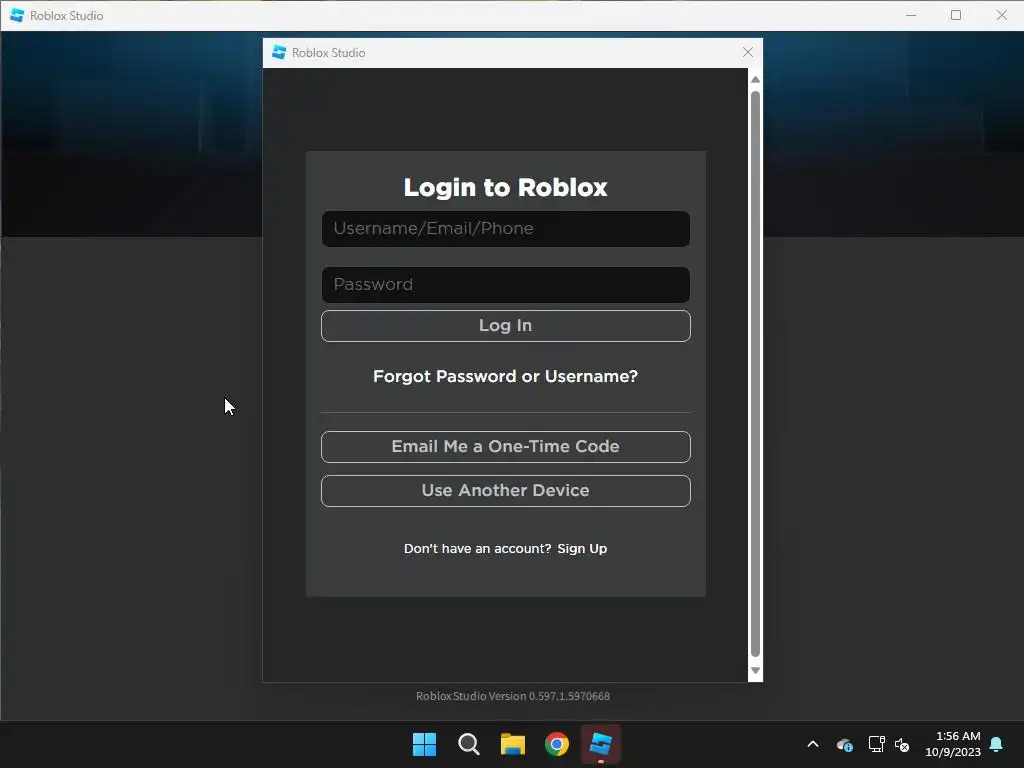The image size is (1024, 768).
Task: Focus the Username/Email/Phone input field
Action: (505, 229)
